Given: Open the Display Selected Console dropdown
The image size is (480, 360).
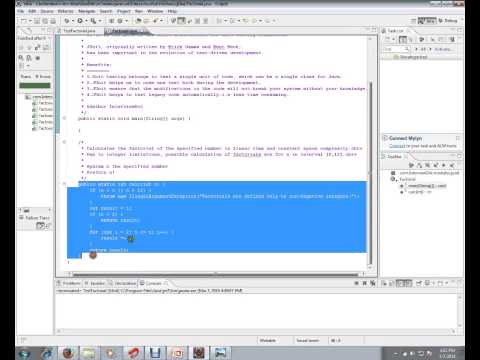Looking at the screenshot, I should coord(433,283).
